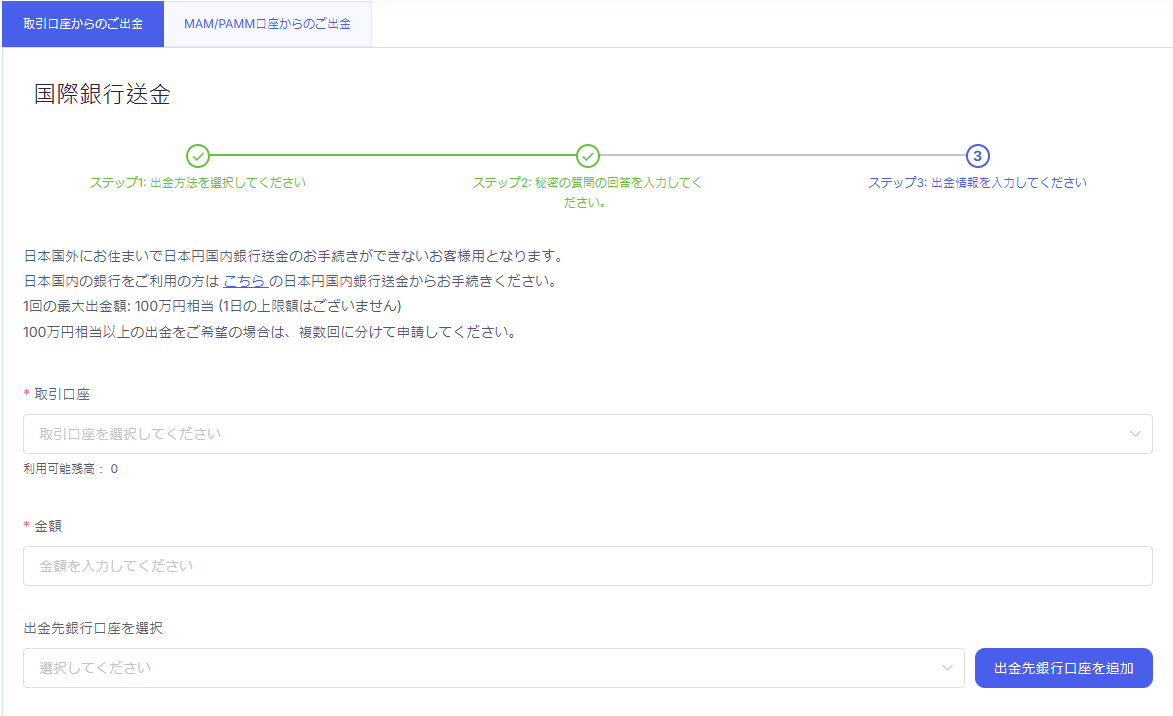Click the 出金先銀行口座を選択 field label
1173x716 pixels.
93,628
